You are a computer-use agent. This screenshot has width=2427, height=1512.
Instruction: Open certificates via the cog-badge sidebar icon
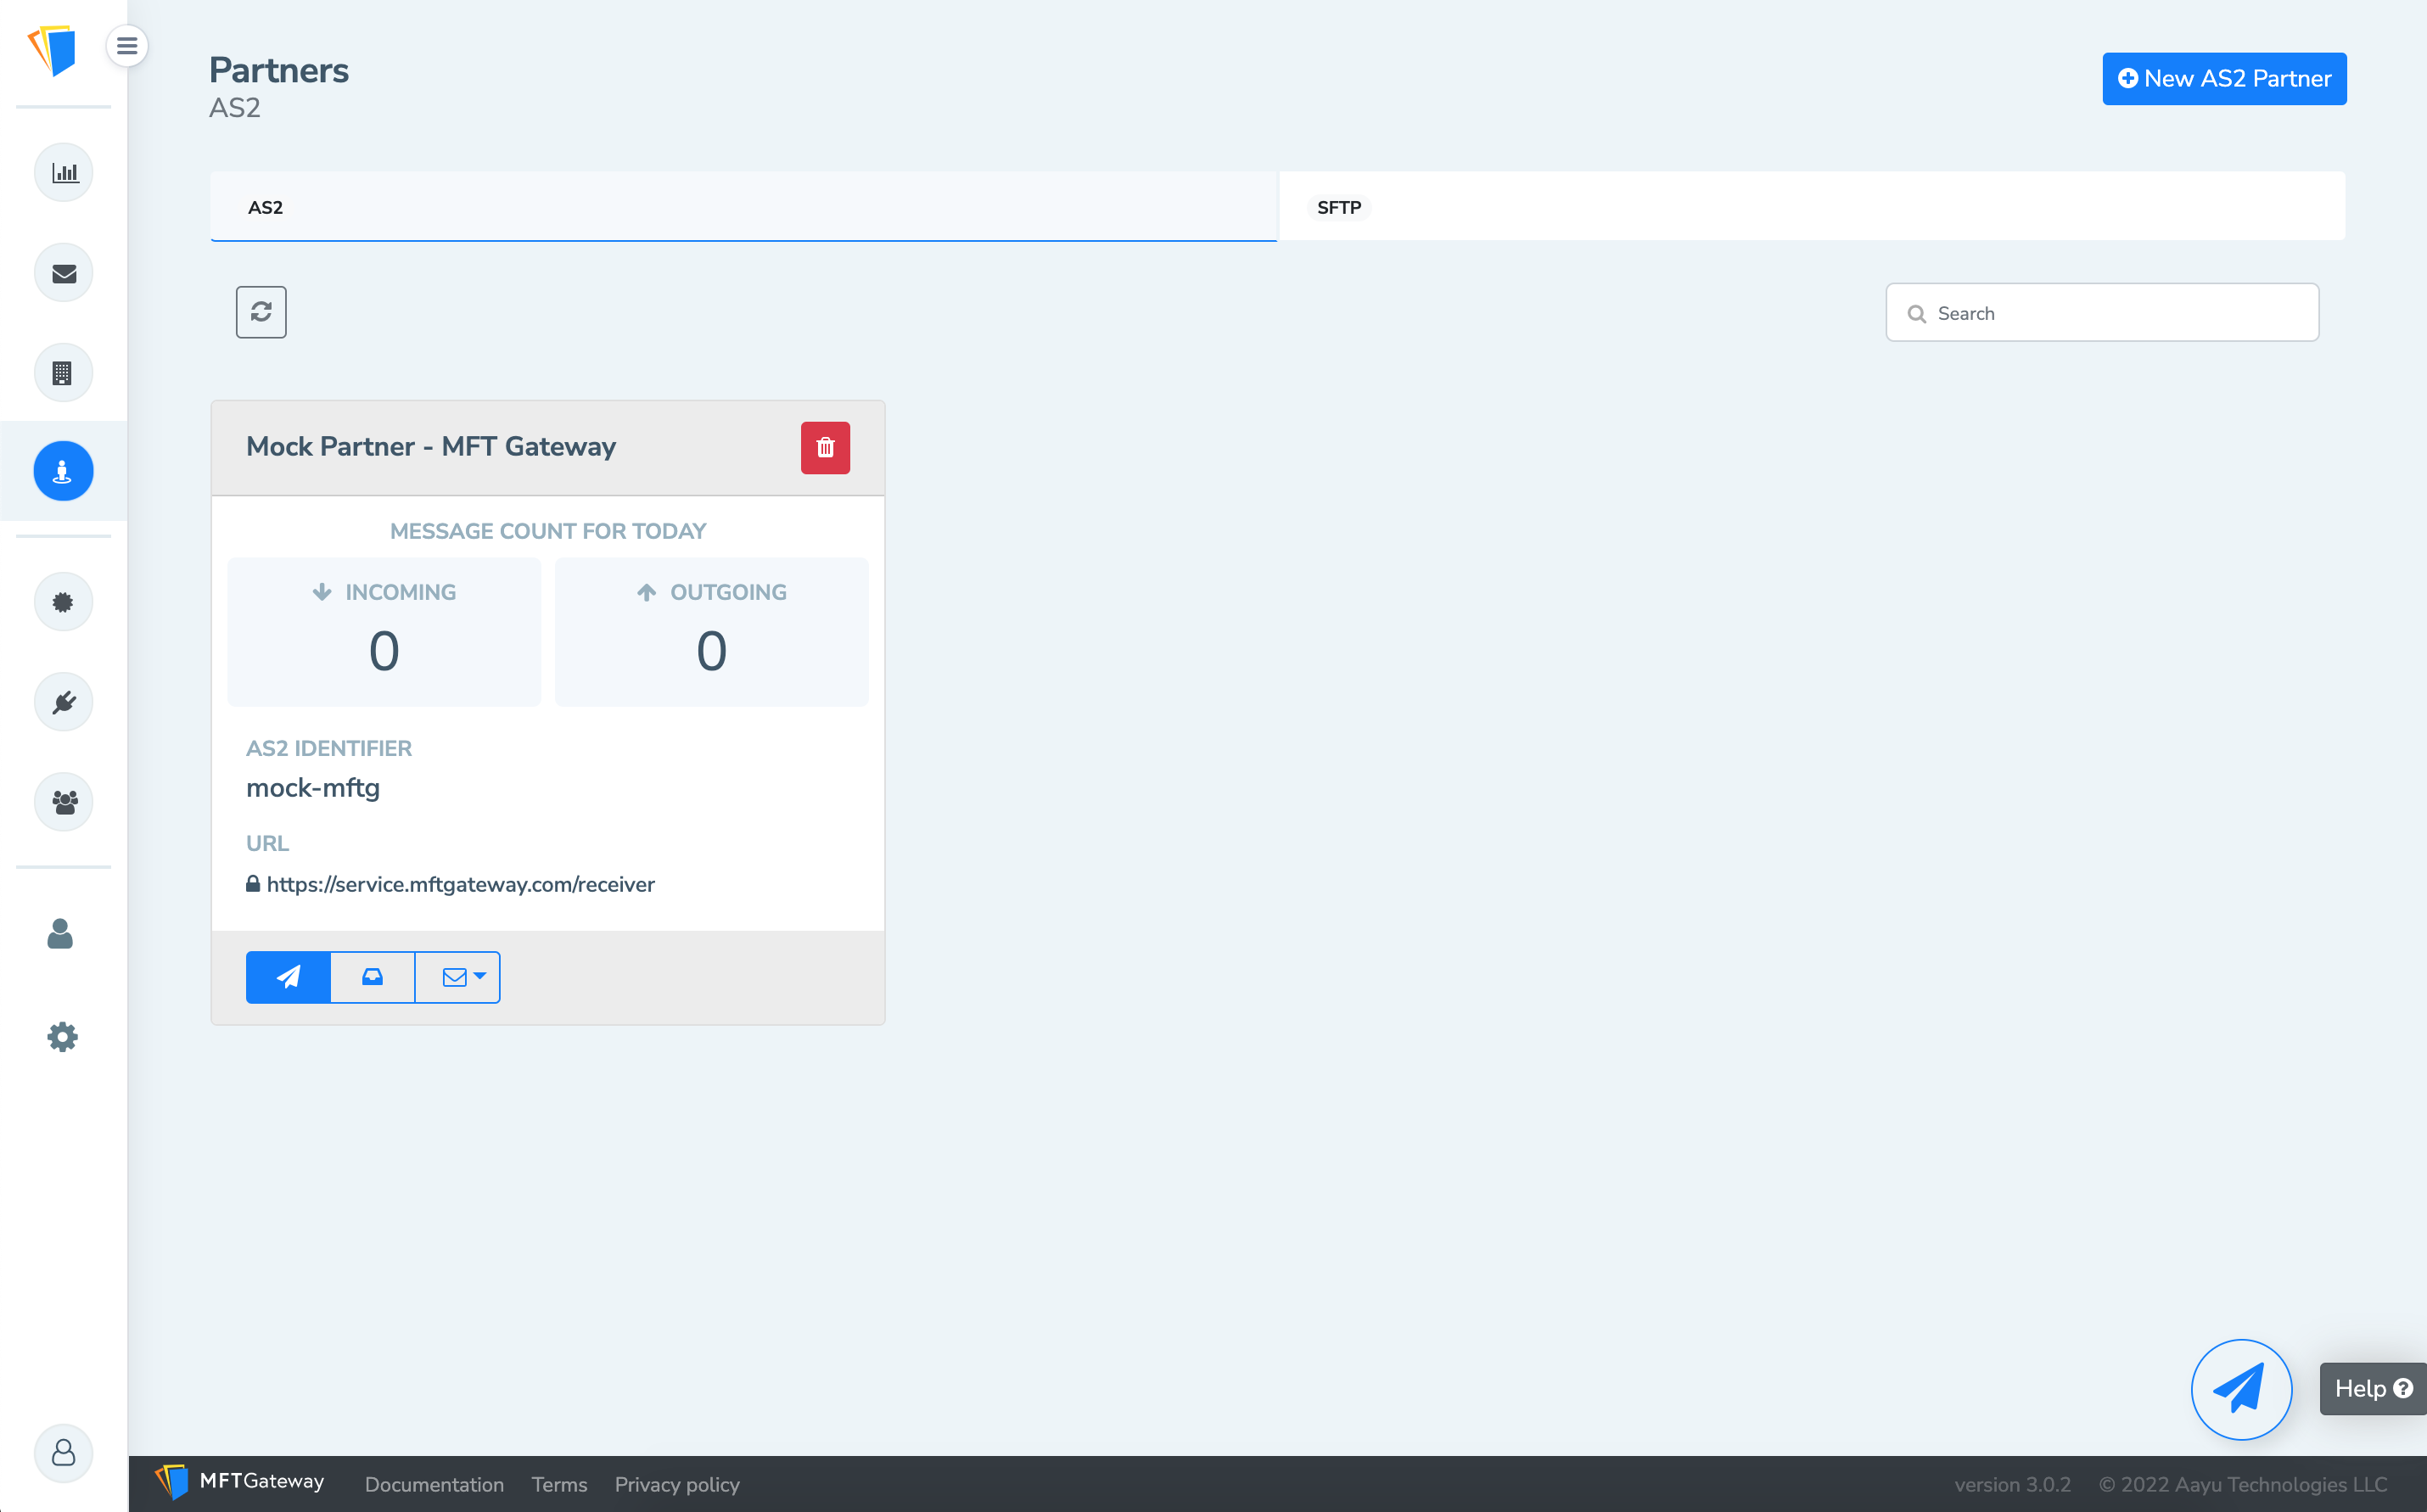click(63, 601)
